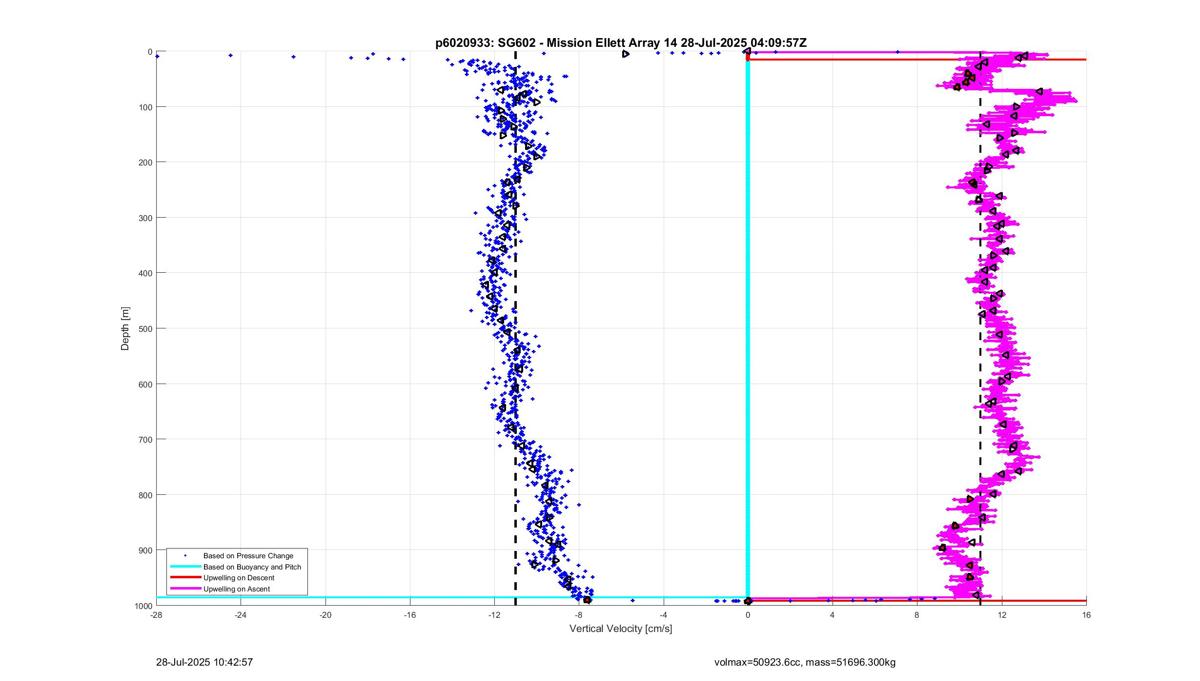The image size is (1200, 681).
Task: Click the velocity axis tick label -16
Action: click(410, 615)
